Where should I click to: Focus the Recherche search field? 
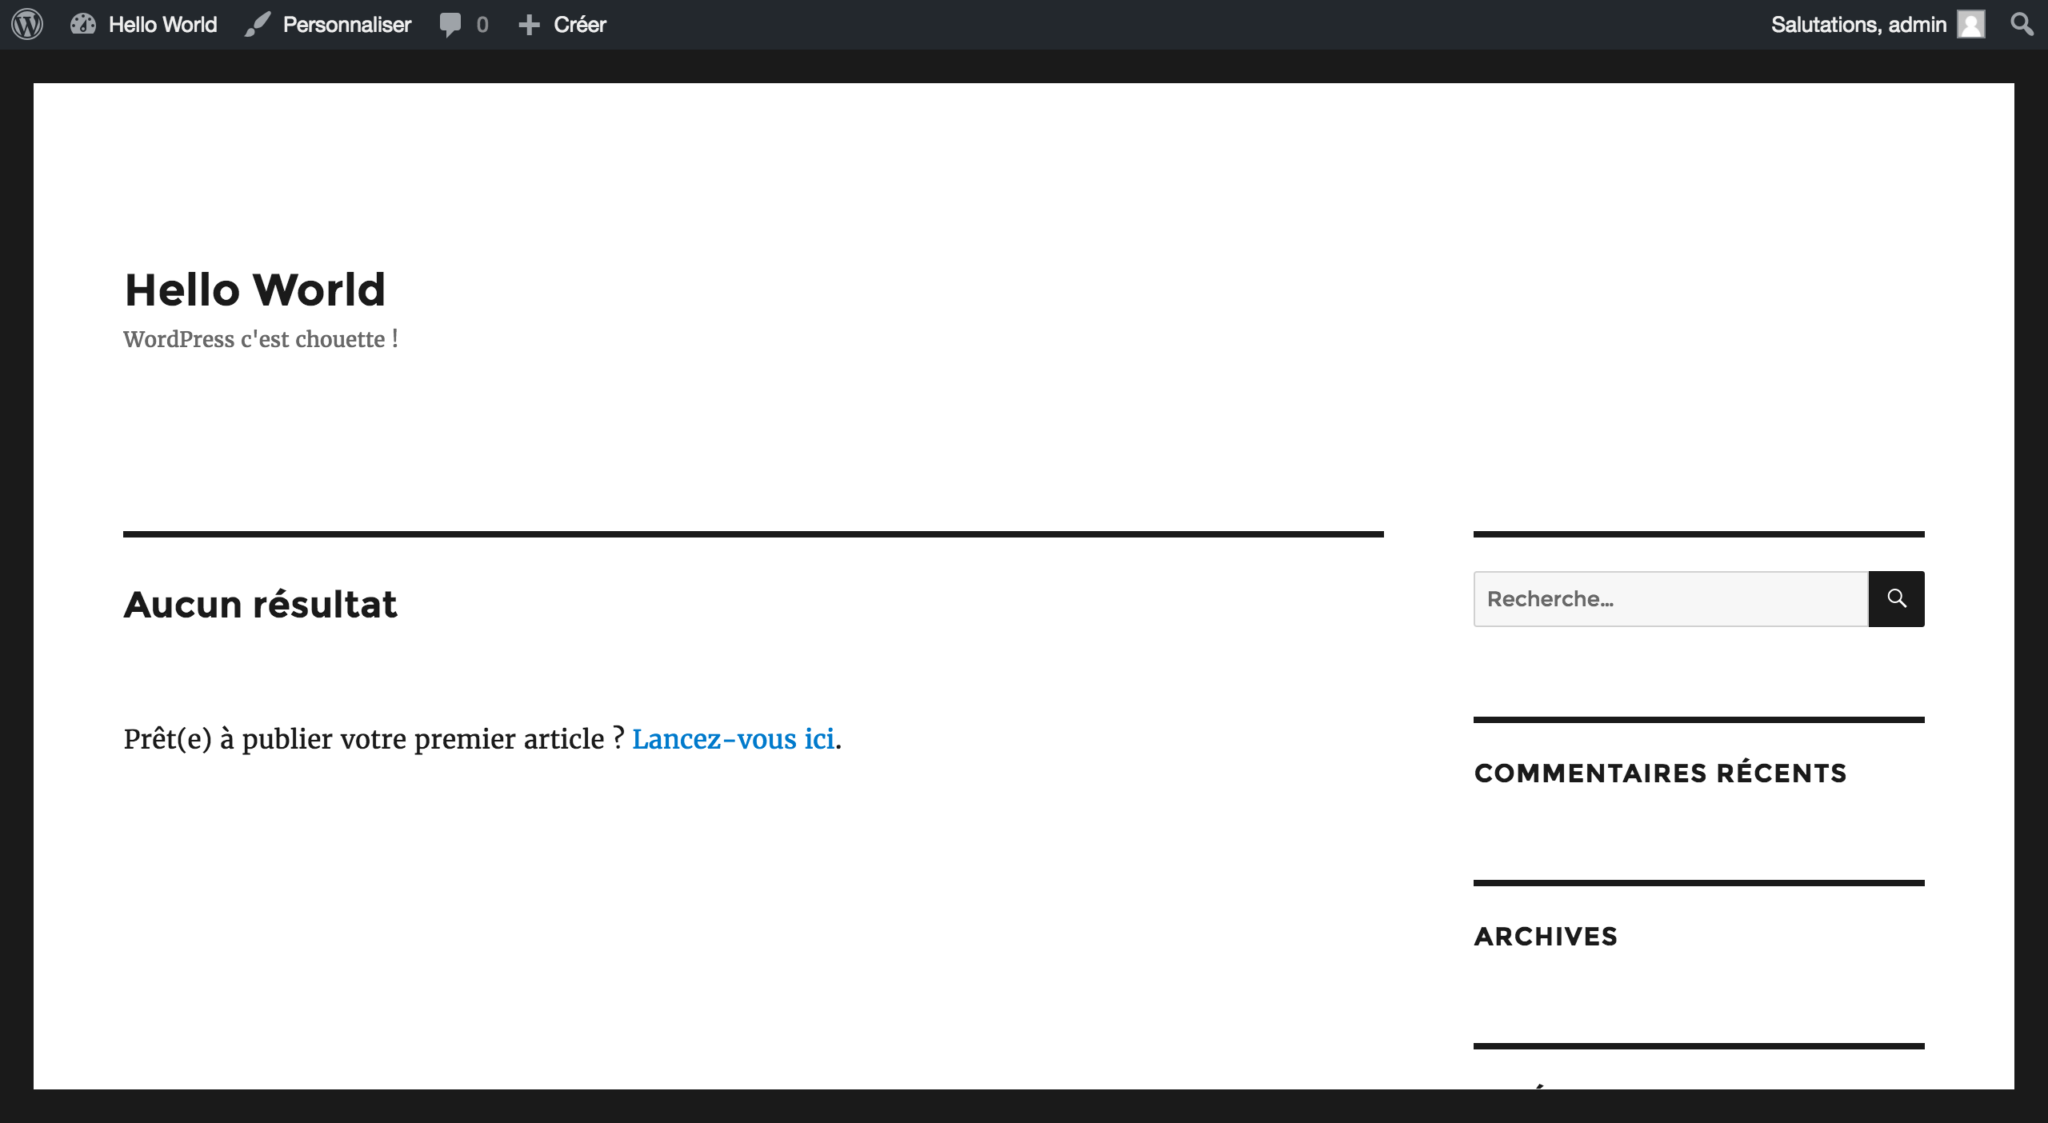point(1670,599)
